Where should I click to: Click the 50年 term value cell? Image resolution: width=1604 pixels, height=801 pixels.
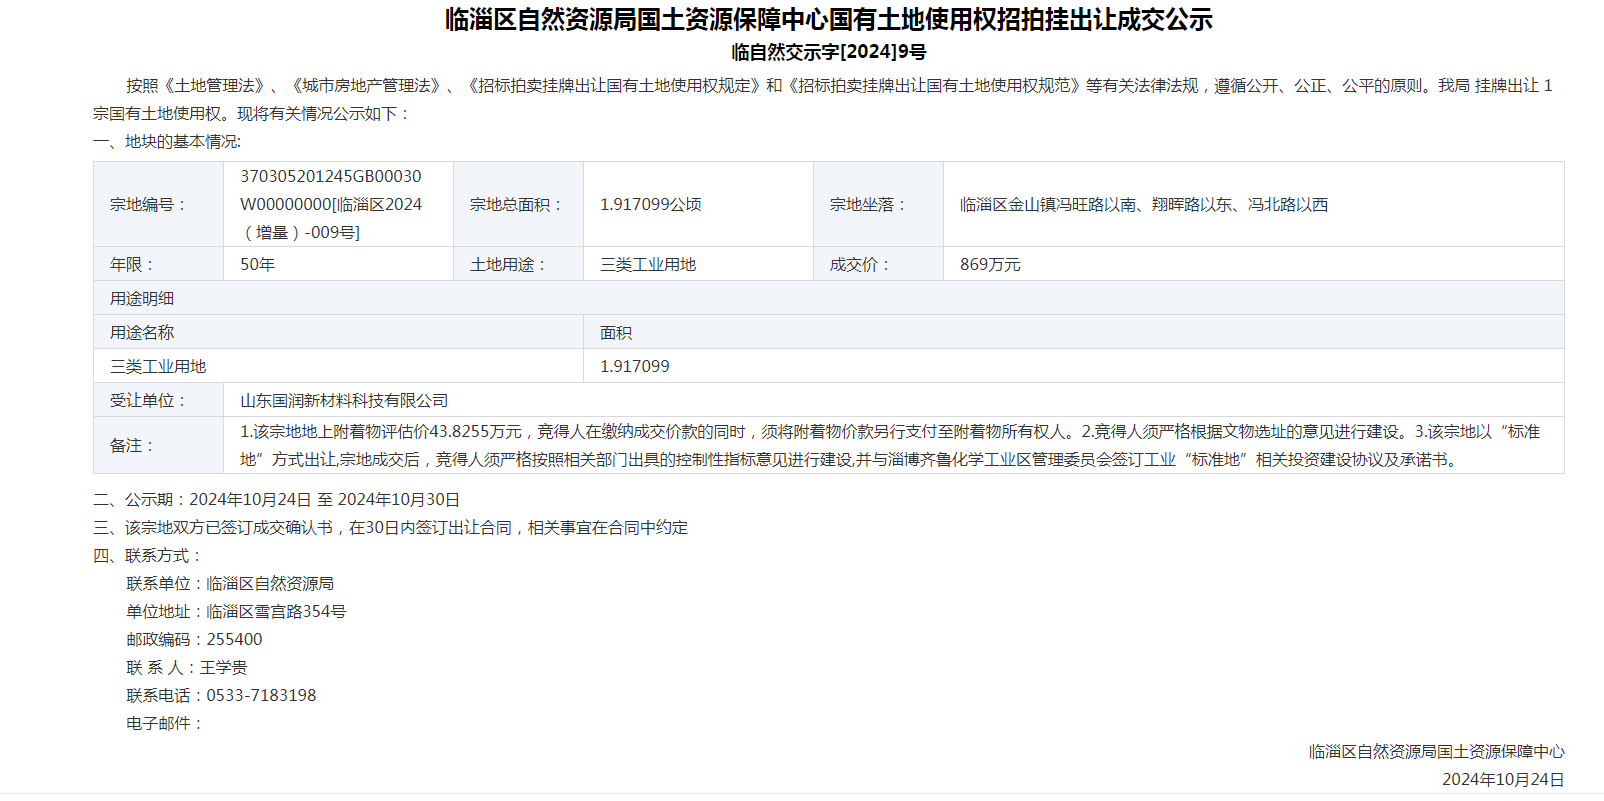coord(257,264)
